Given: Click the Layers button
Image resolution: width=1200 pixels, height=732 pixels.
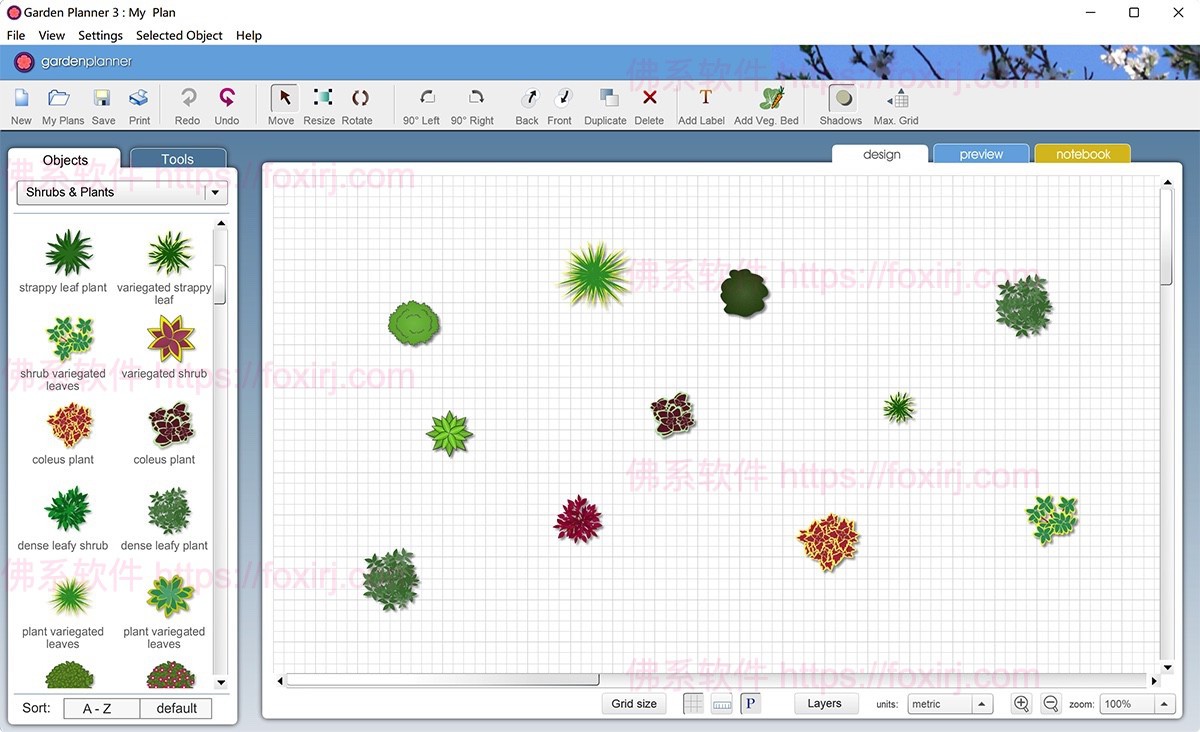Looking at the screenshot, I should [x=824, y=704].
